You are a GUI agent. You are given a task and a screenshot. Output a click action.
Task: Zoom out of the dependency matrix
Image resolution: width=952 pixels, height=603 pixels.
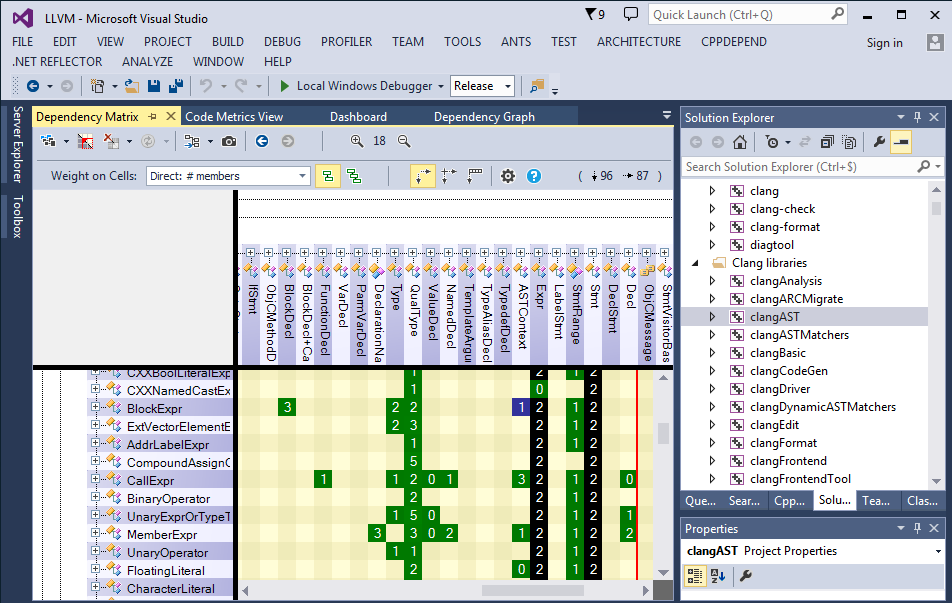(x=404, y=141)
